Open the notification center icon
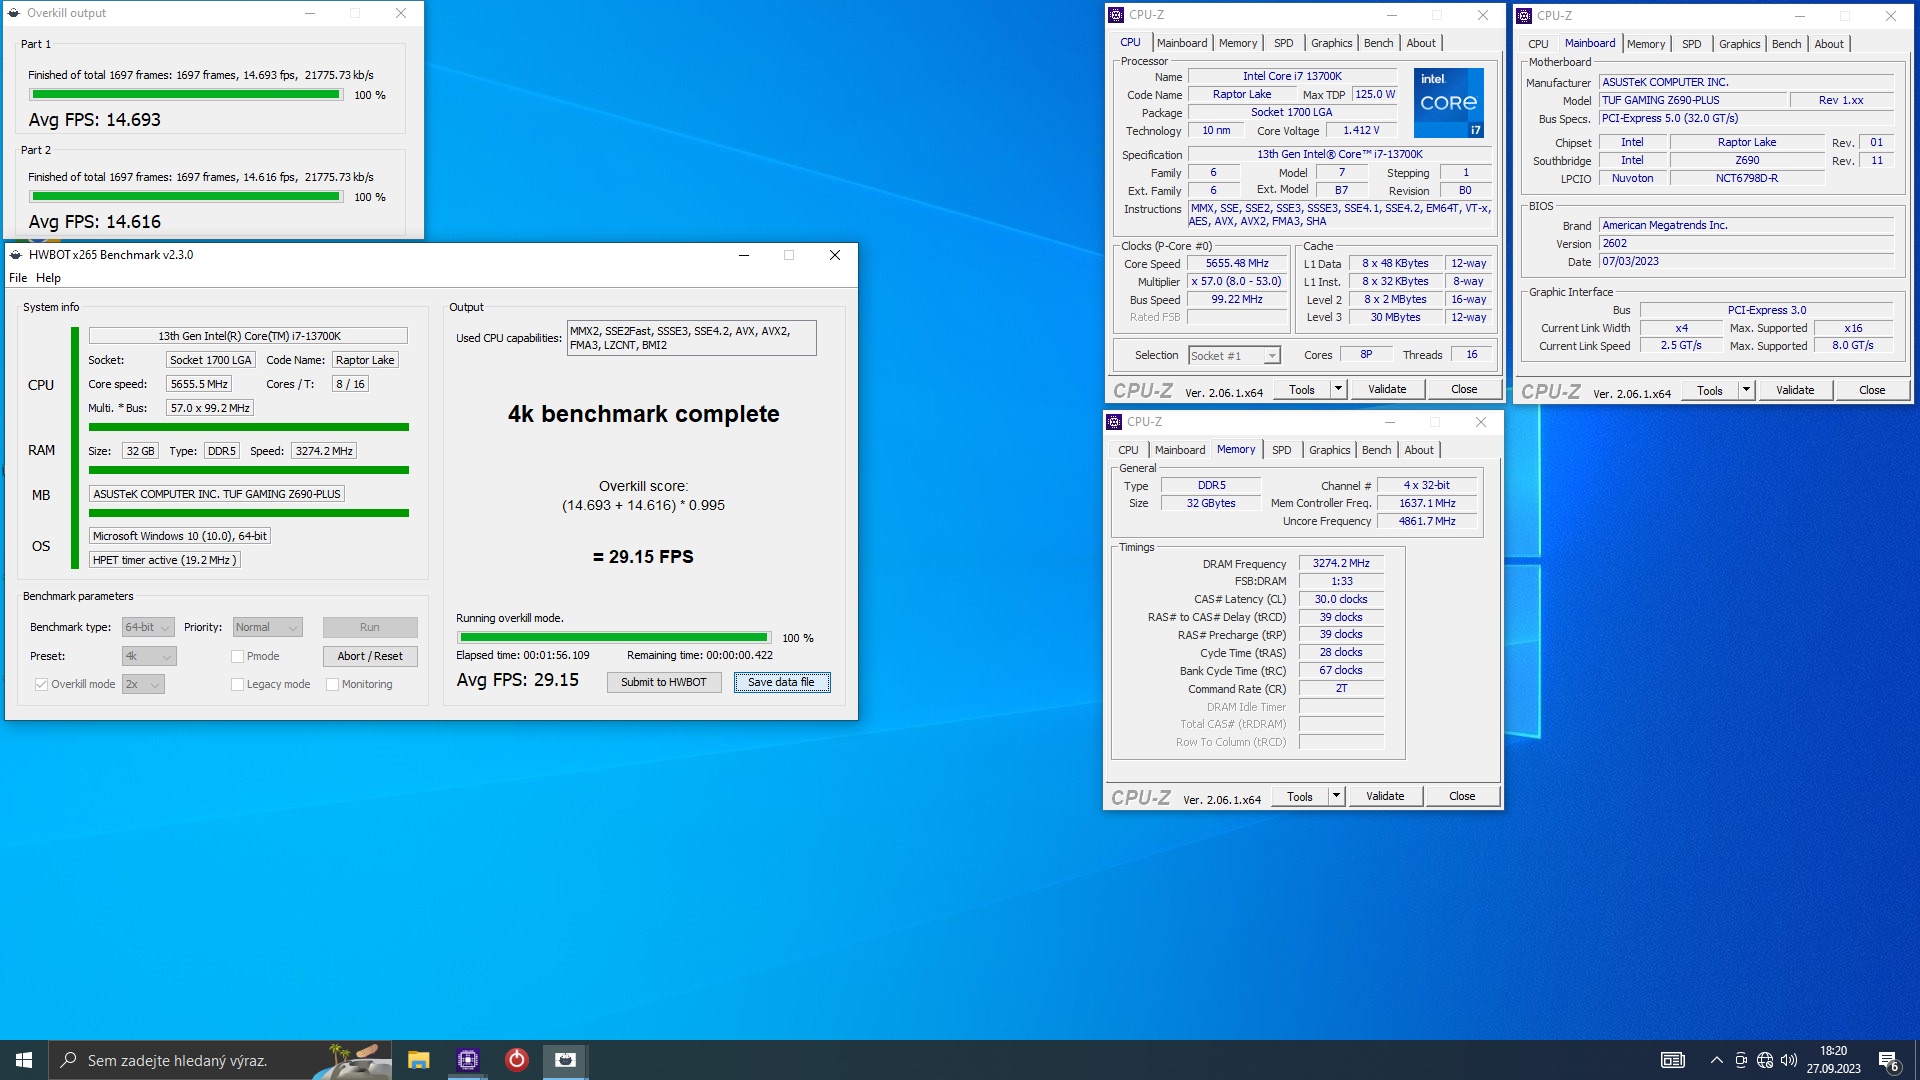 click(x=1888, y=1061)
